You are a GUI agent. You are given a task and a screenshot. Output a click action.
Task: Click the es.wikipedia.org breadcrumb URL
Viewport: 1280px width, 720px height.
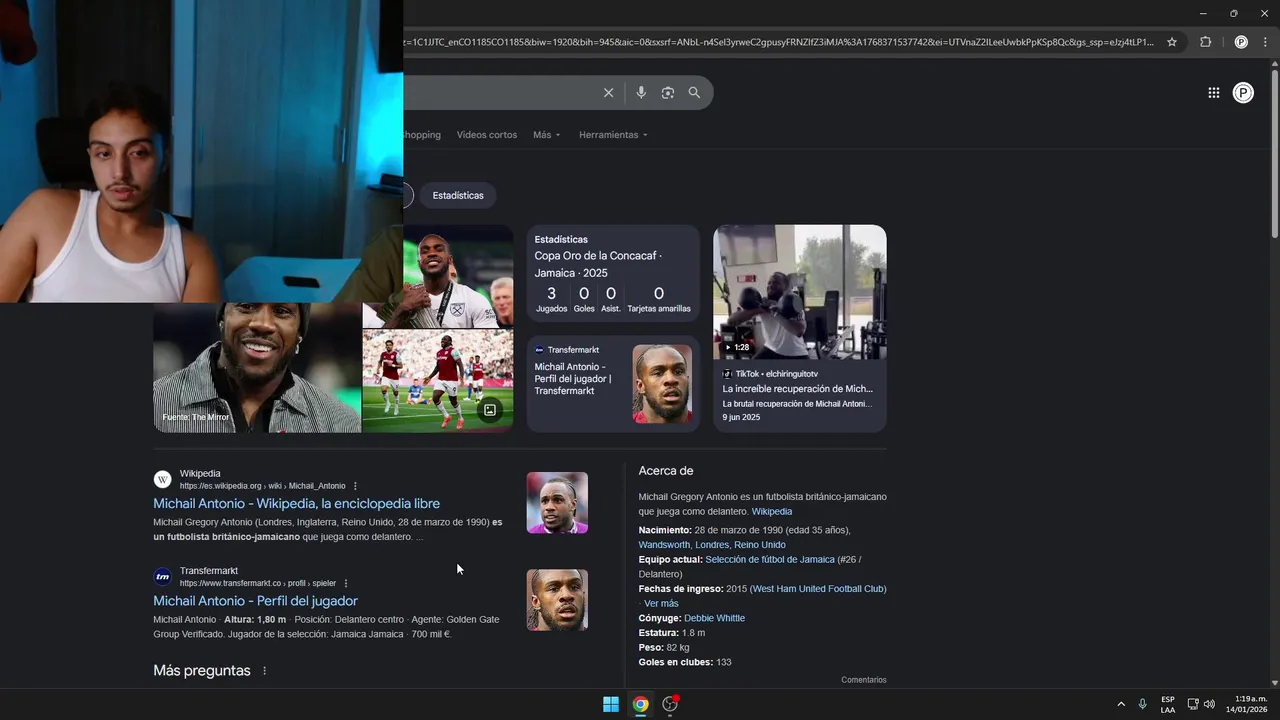click(262, 486)
